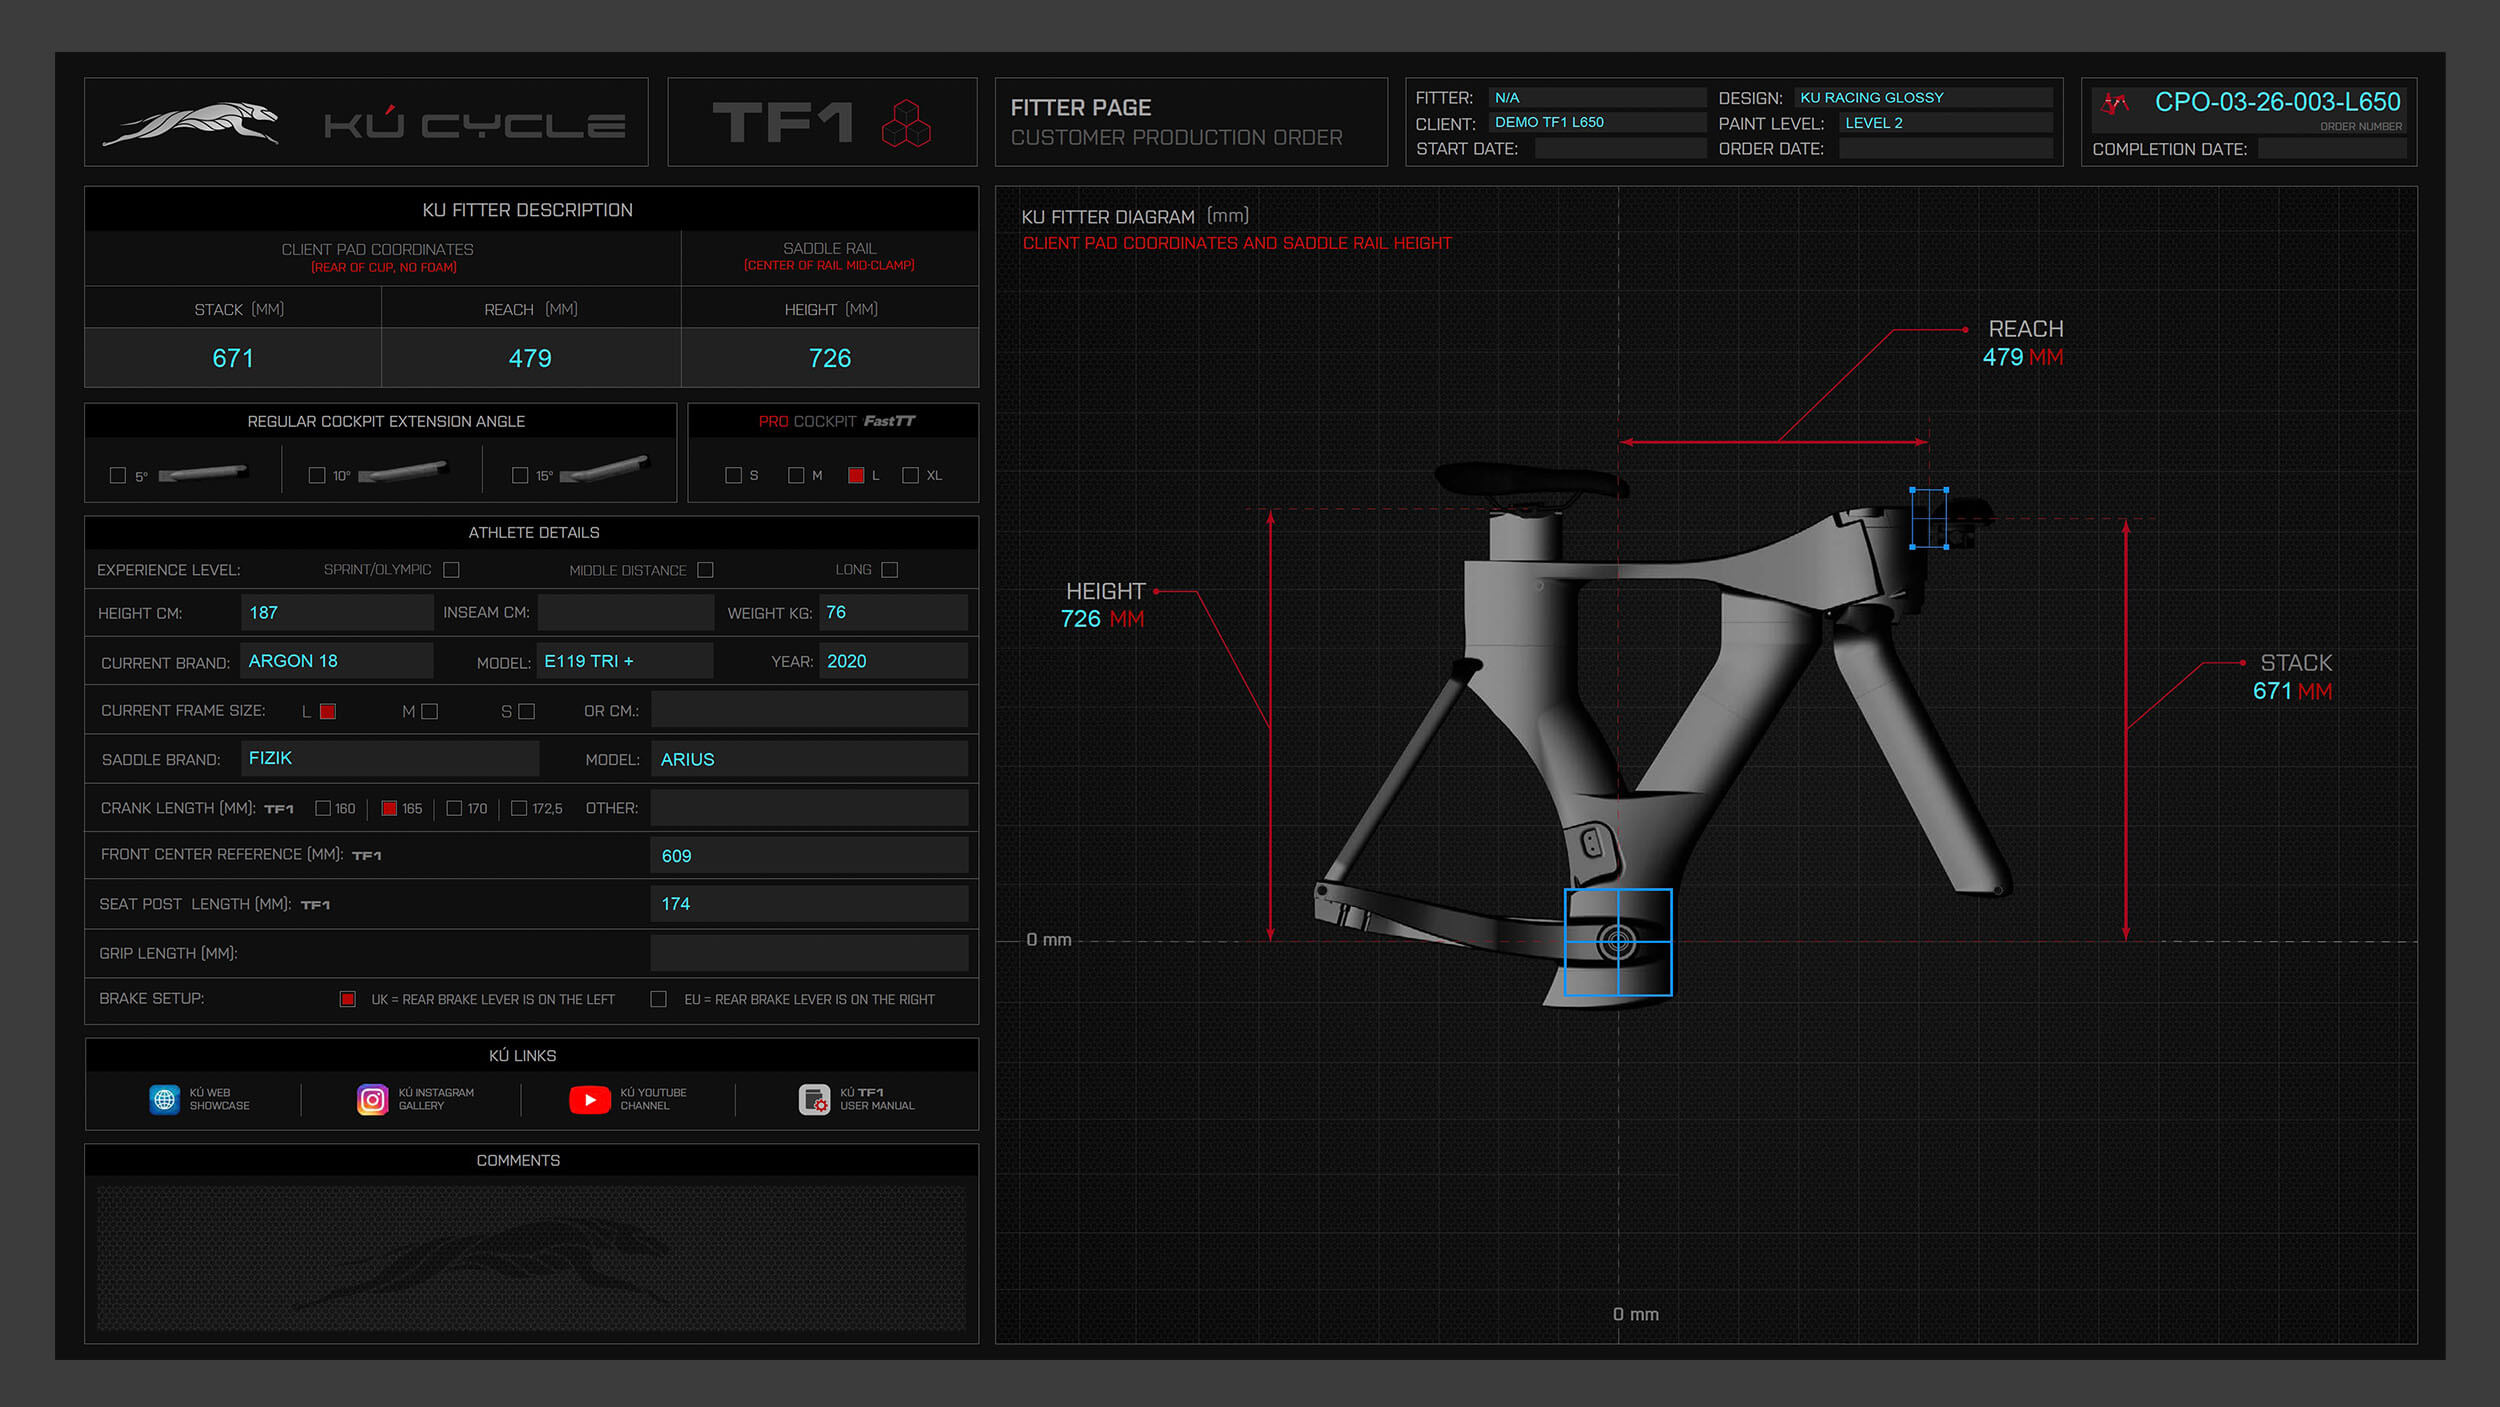Click the empty Order Date field

pyautogui.click(x=1946, y=149)
